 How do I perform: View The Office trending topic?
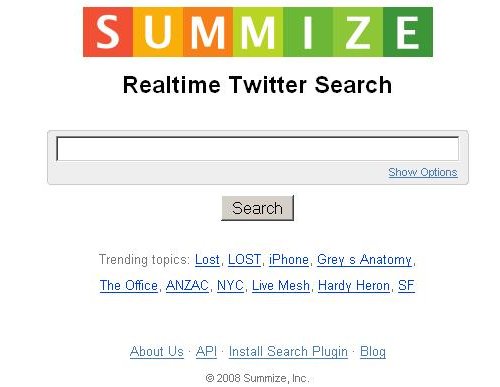point(129,286)
